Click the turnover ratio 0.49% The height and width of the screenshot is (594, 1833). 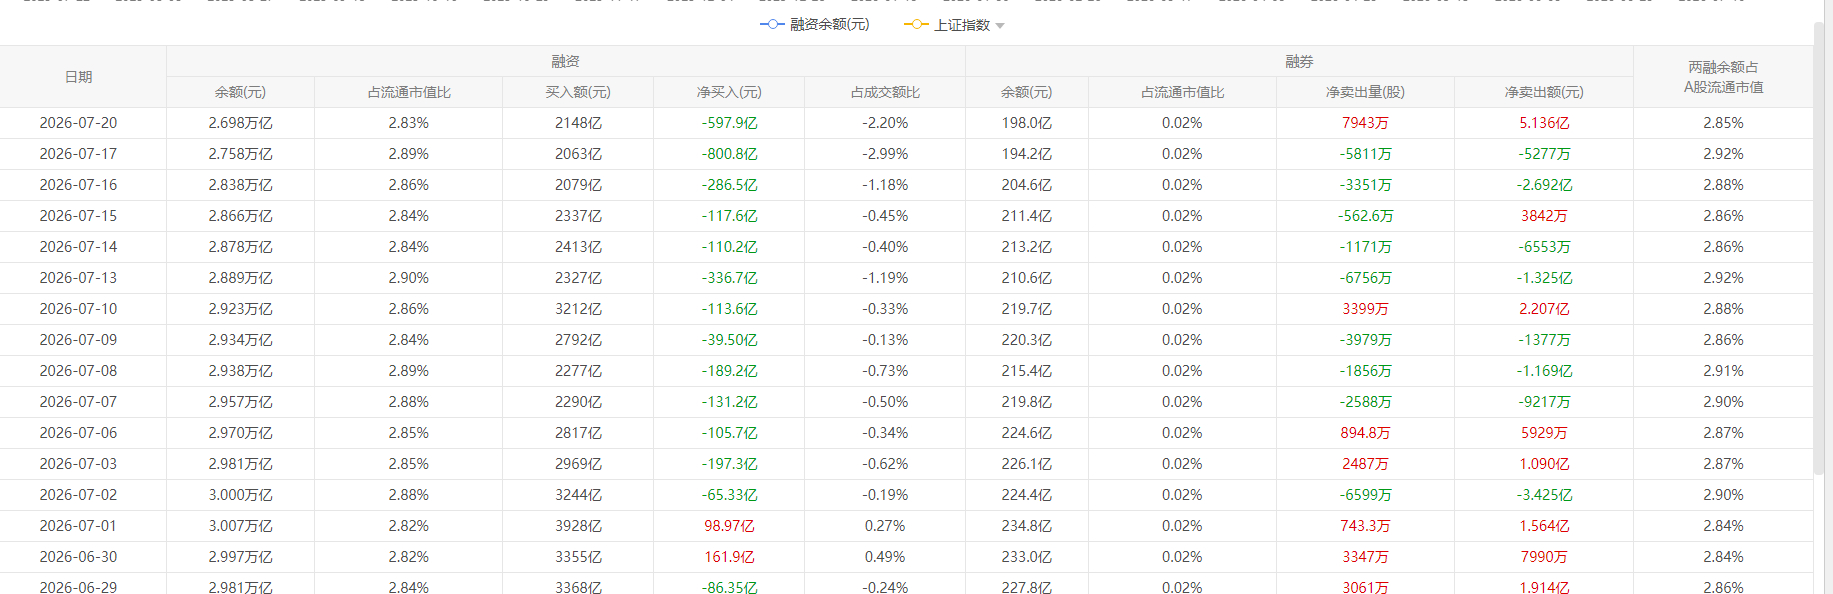[885, 557]
